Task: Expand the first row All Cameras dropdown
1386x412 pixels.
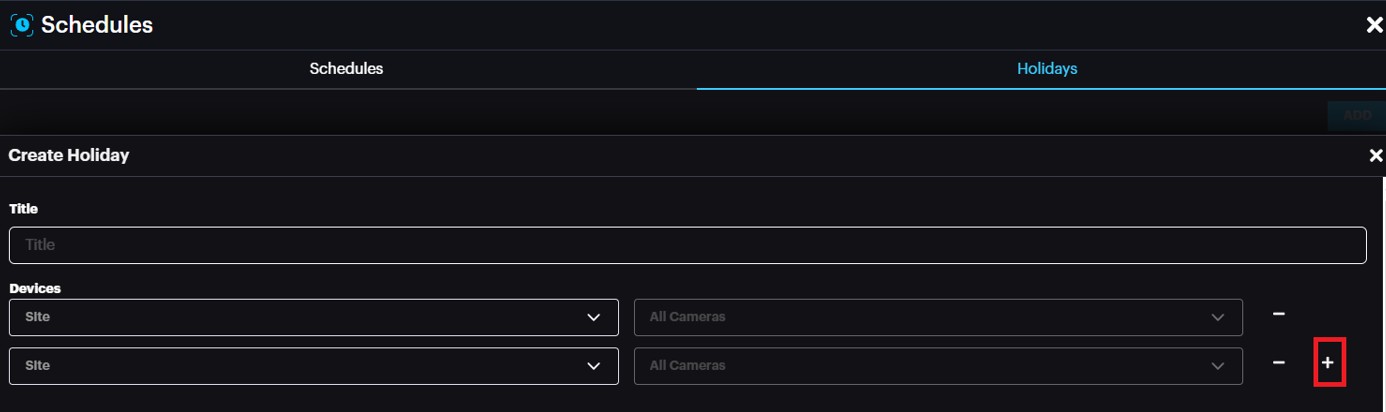Action: click(x=938, y=317)
